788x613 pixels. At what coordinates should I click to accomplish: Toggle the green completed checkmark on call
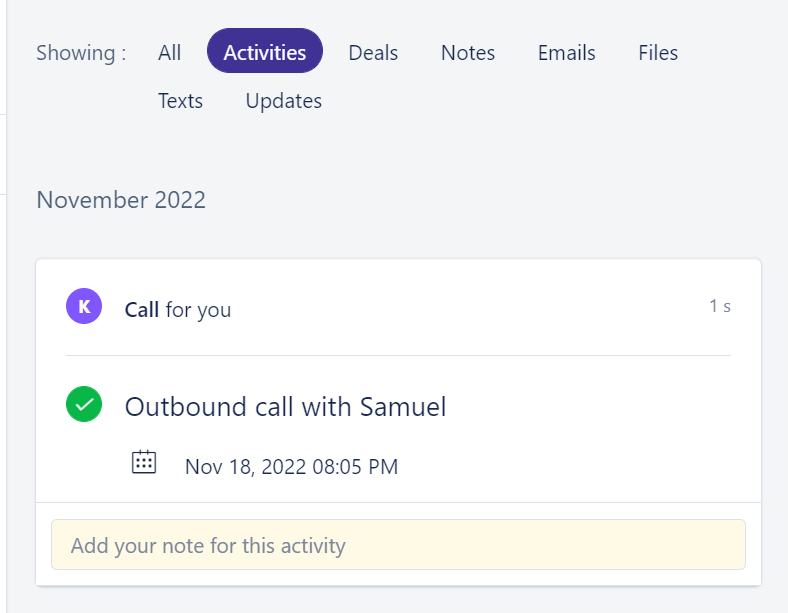point(84,404)
